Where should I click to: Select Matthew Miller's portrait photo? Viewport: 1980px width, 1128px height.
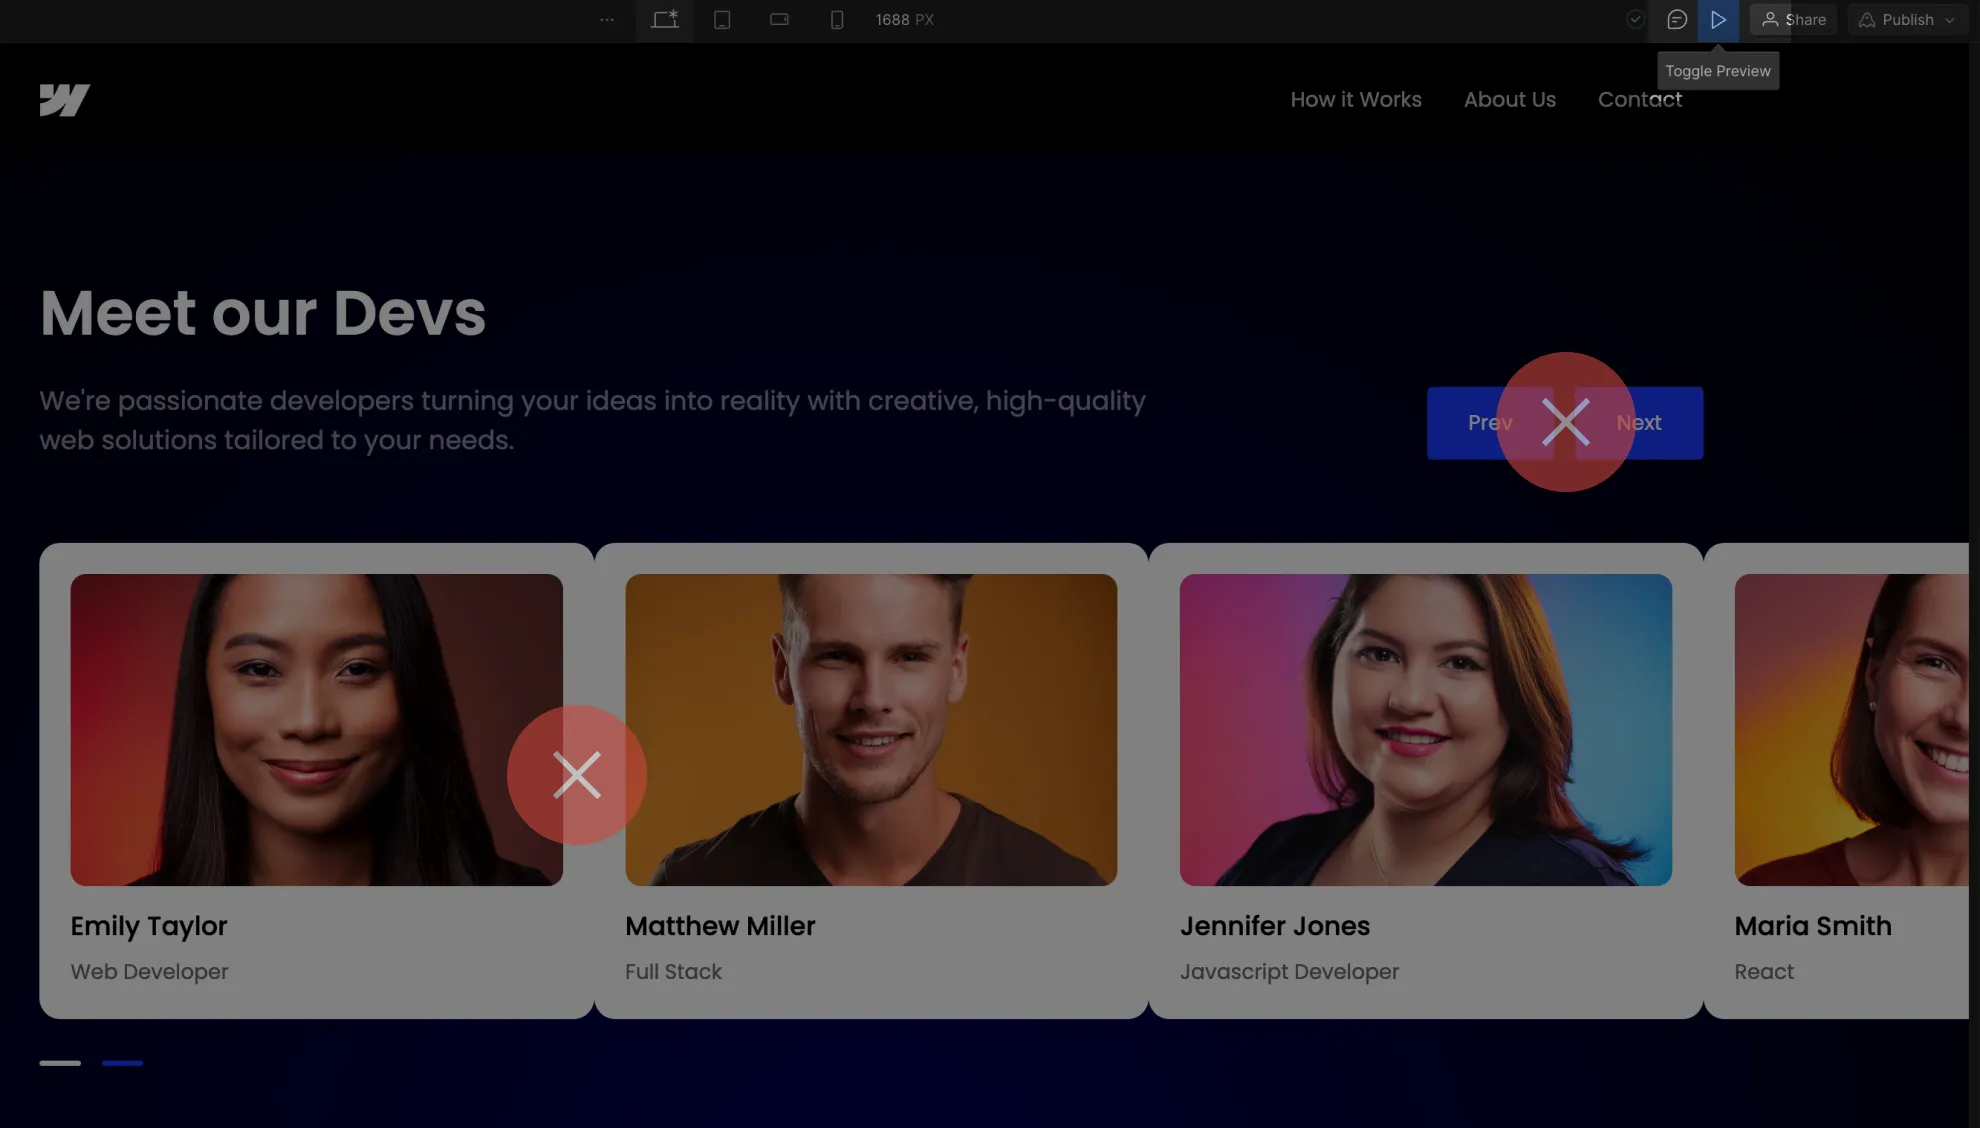871,730
